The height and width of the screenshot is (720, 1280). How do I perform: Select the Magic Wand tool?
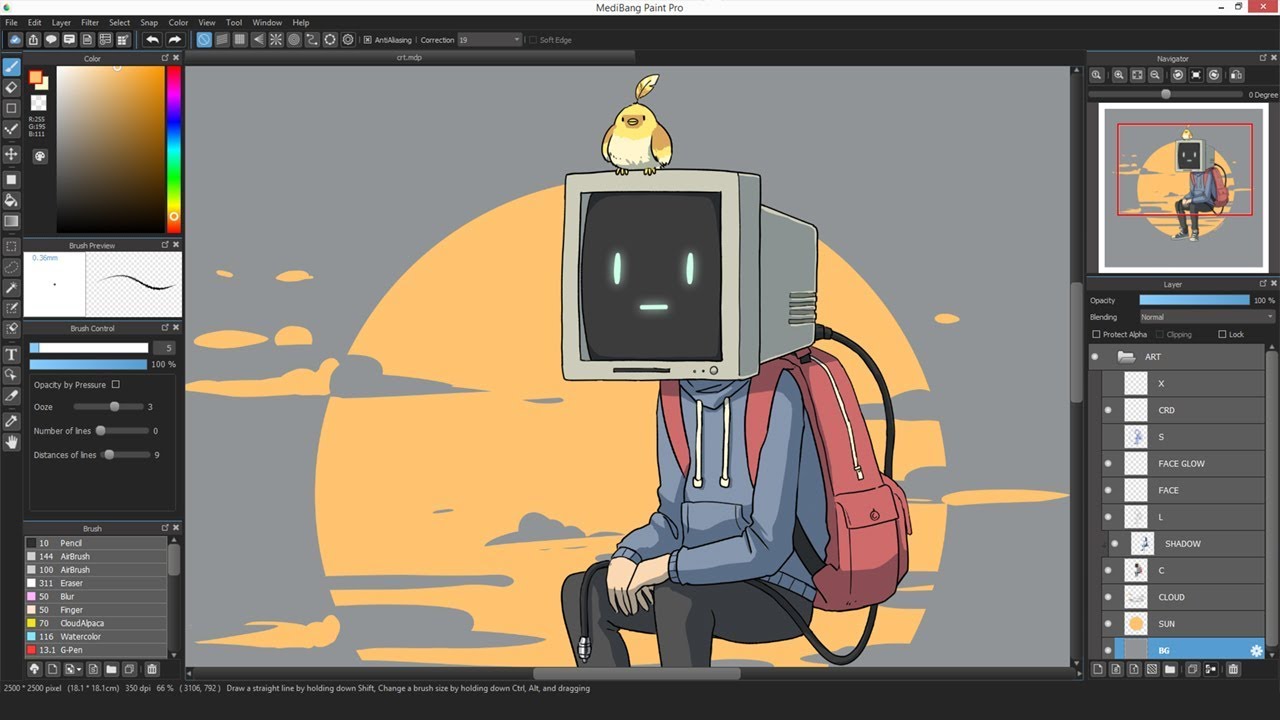click(12, 288)
